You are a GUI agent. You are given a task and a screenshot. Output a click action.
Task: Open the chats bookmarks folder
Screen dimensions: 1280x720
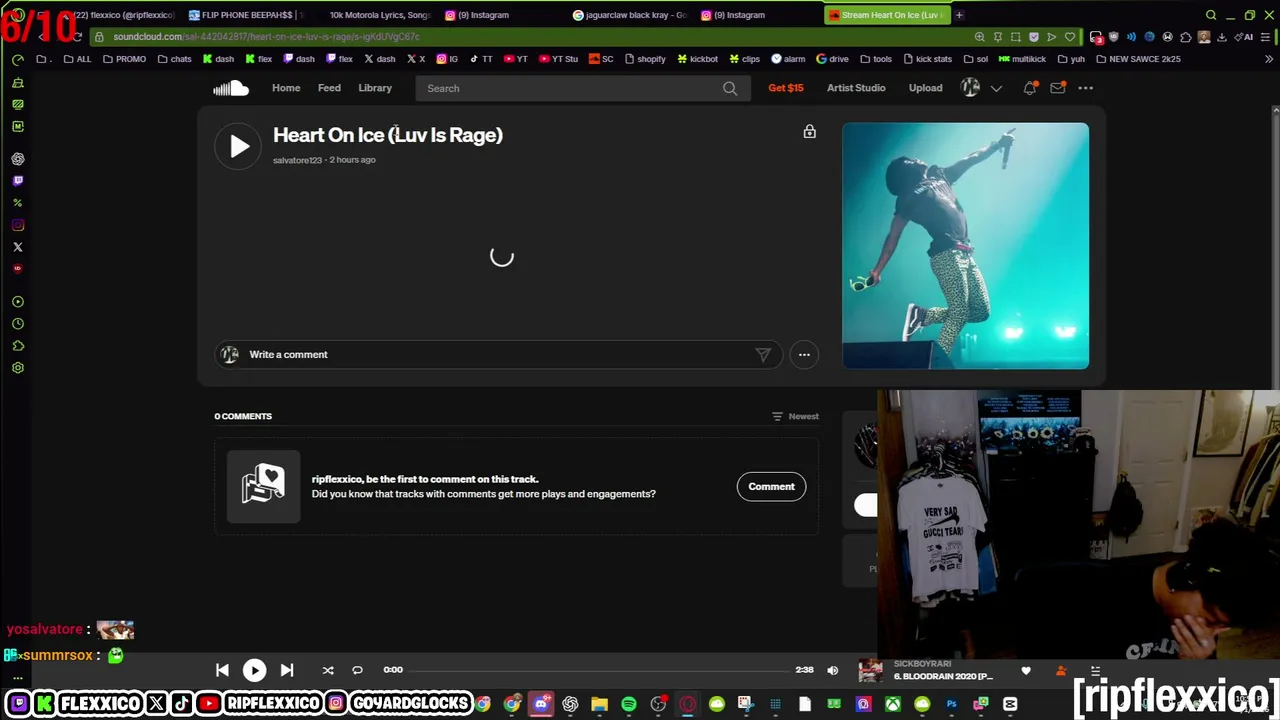point(174,59)
